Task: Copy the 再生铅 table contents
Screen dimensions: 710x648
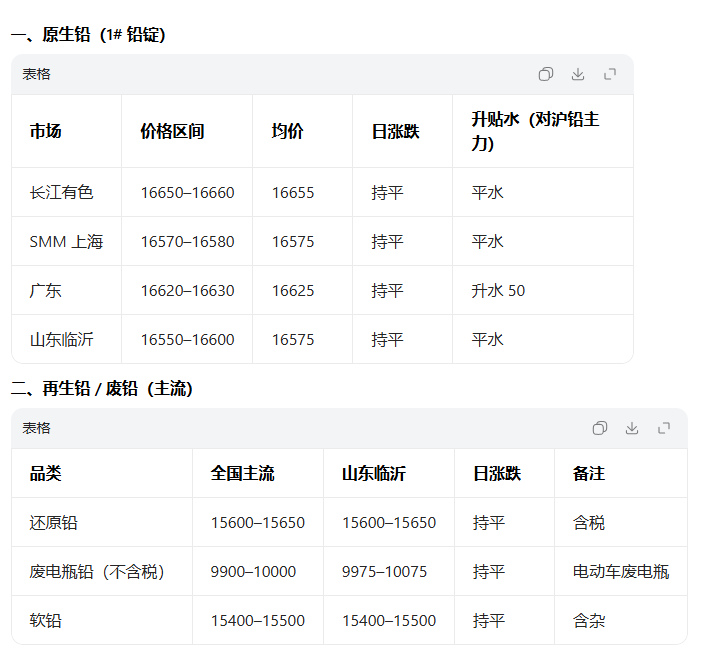Action: (600, 428)
